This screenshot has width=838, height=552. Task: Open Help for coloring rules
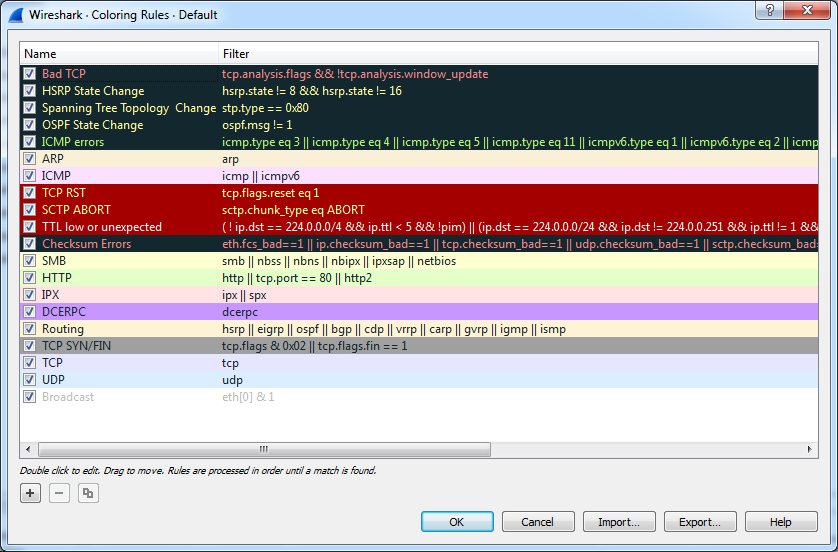781,522
